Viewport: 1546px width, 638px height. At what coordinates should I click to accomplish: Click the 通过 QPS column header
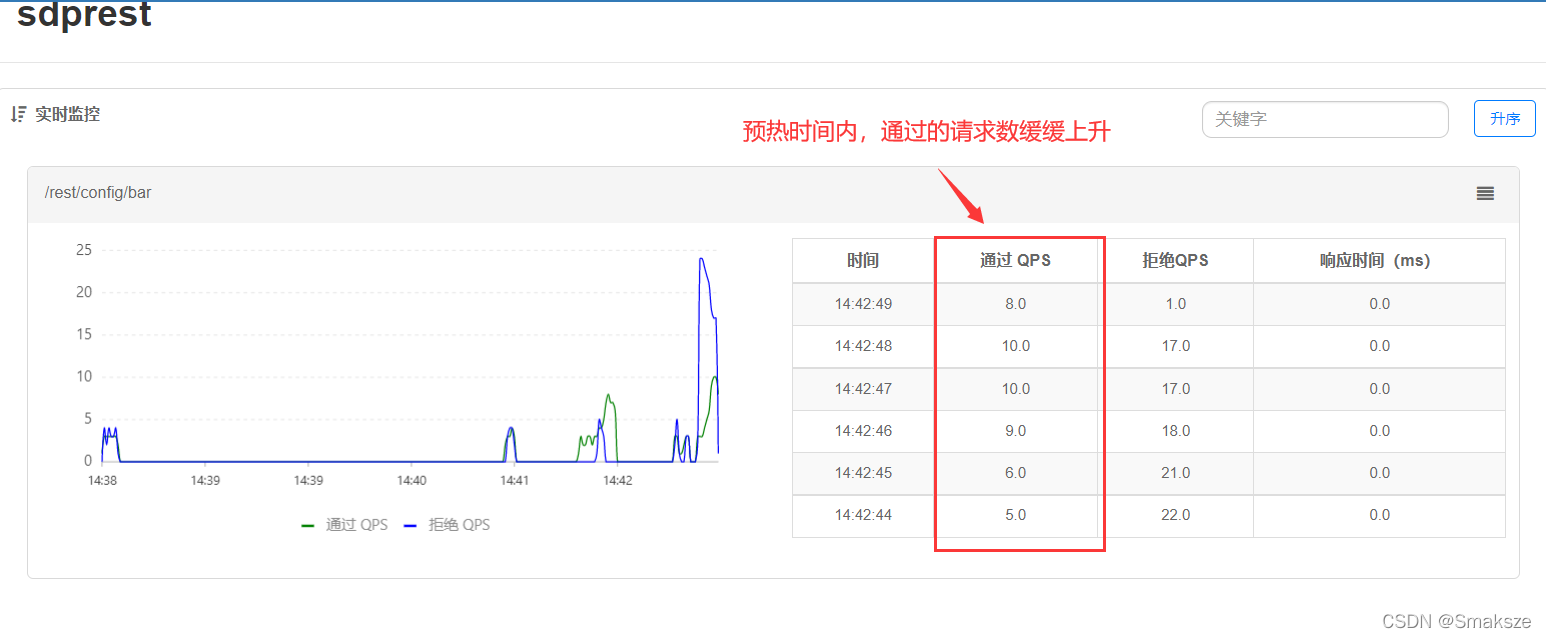click(1016, 260)
